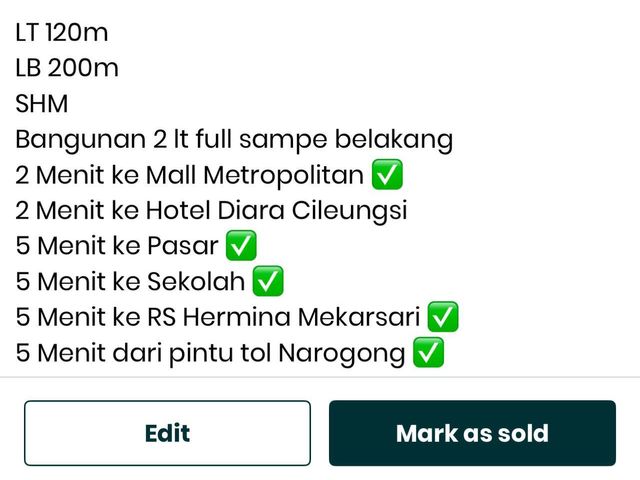
Task: Tap the word Pasar in the description
Action: click(x=182, y=246)
